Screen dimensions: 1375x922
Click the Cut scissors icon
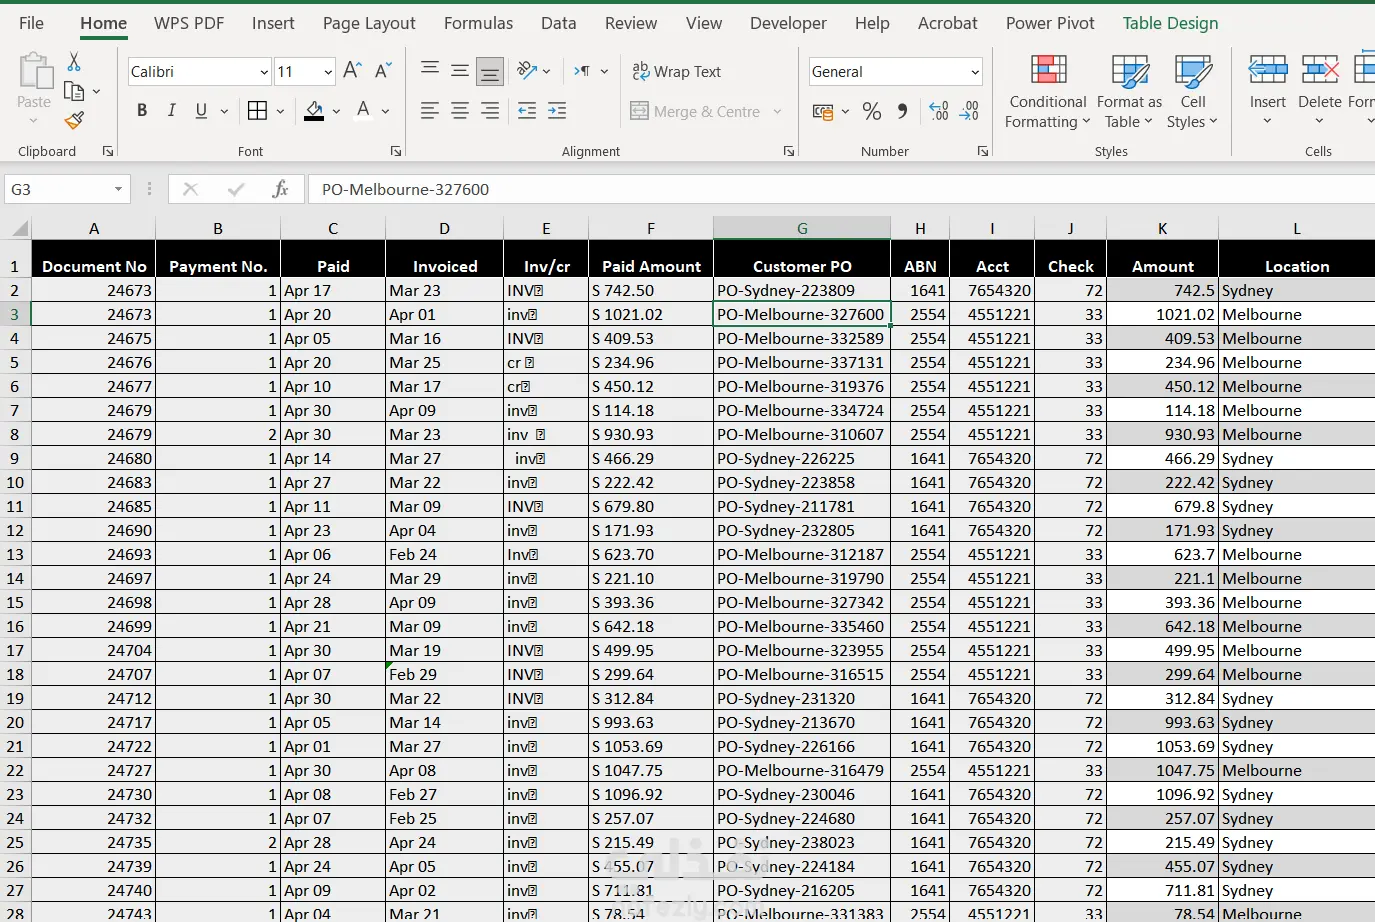click(74, 62)
